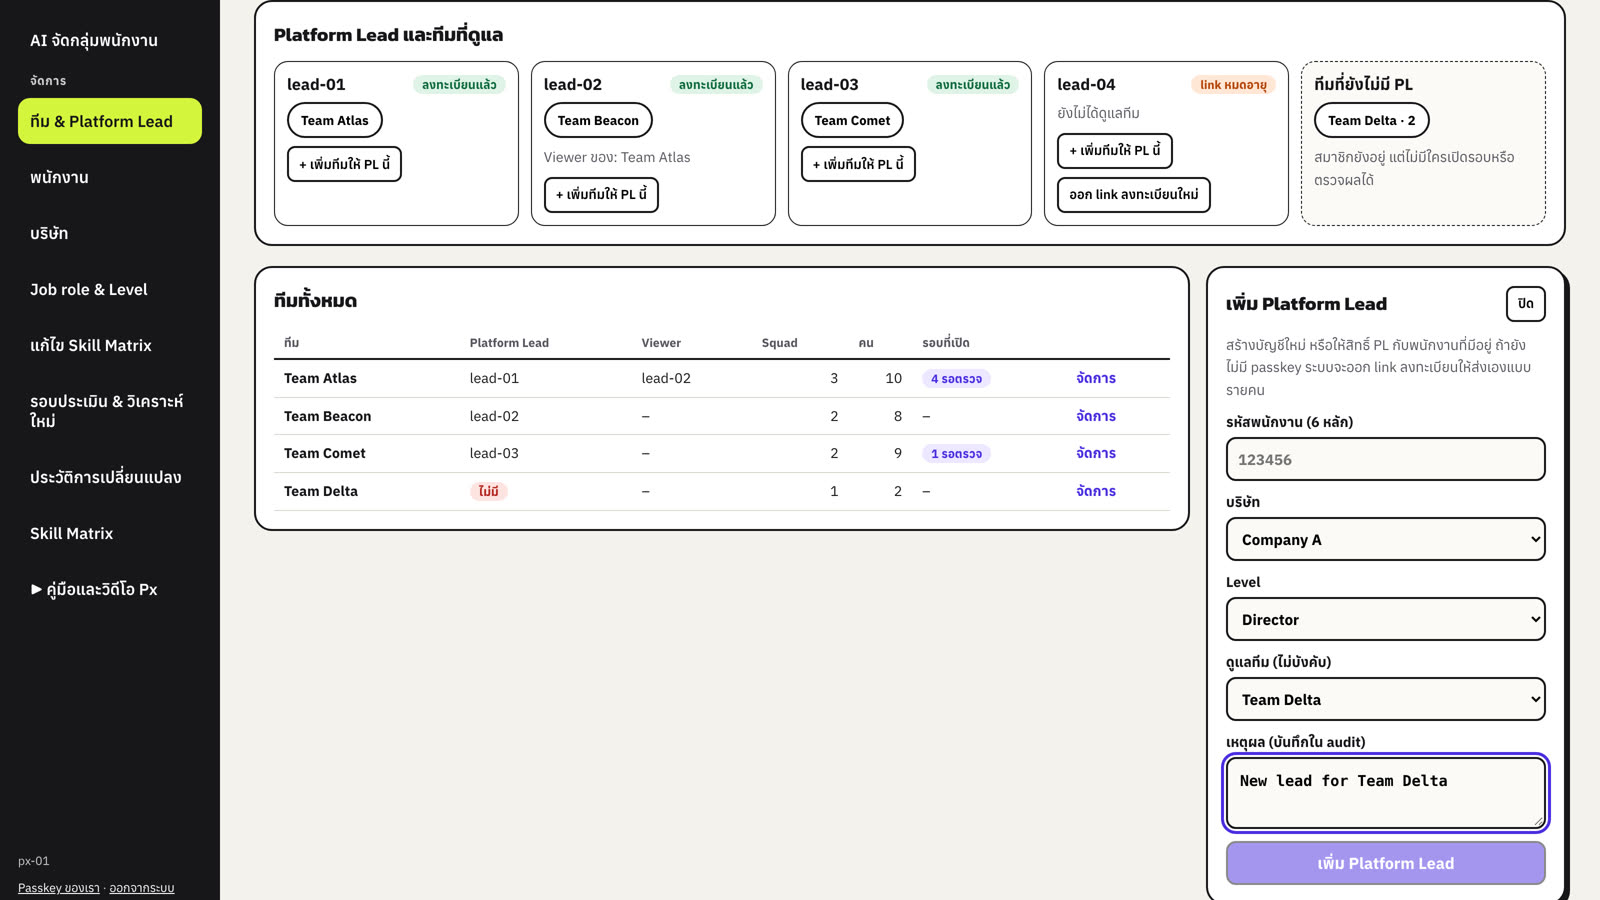This screenshot has width=1600, height=900.
Task: Click ออก link ลงทะเบียนใหม่ button
Action: tap(1134, 194)
